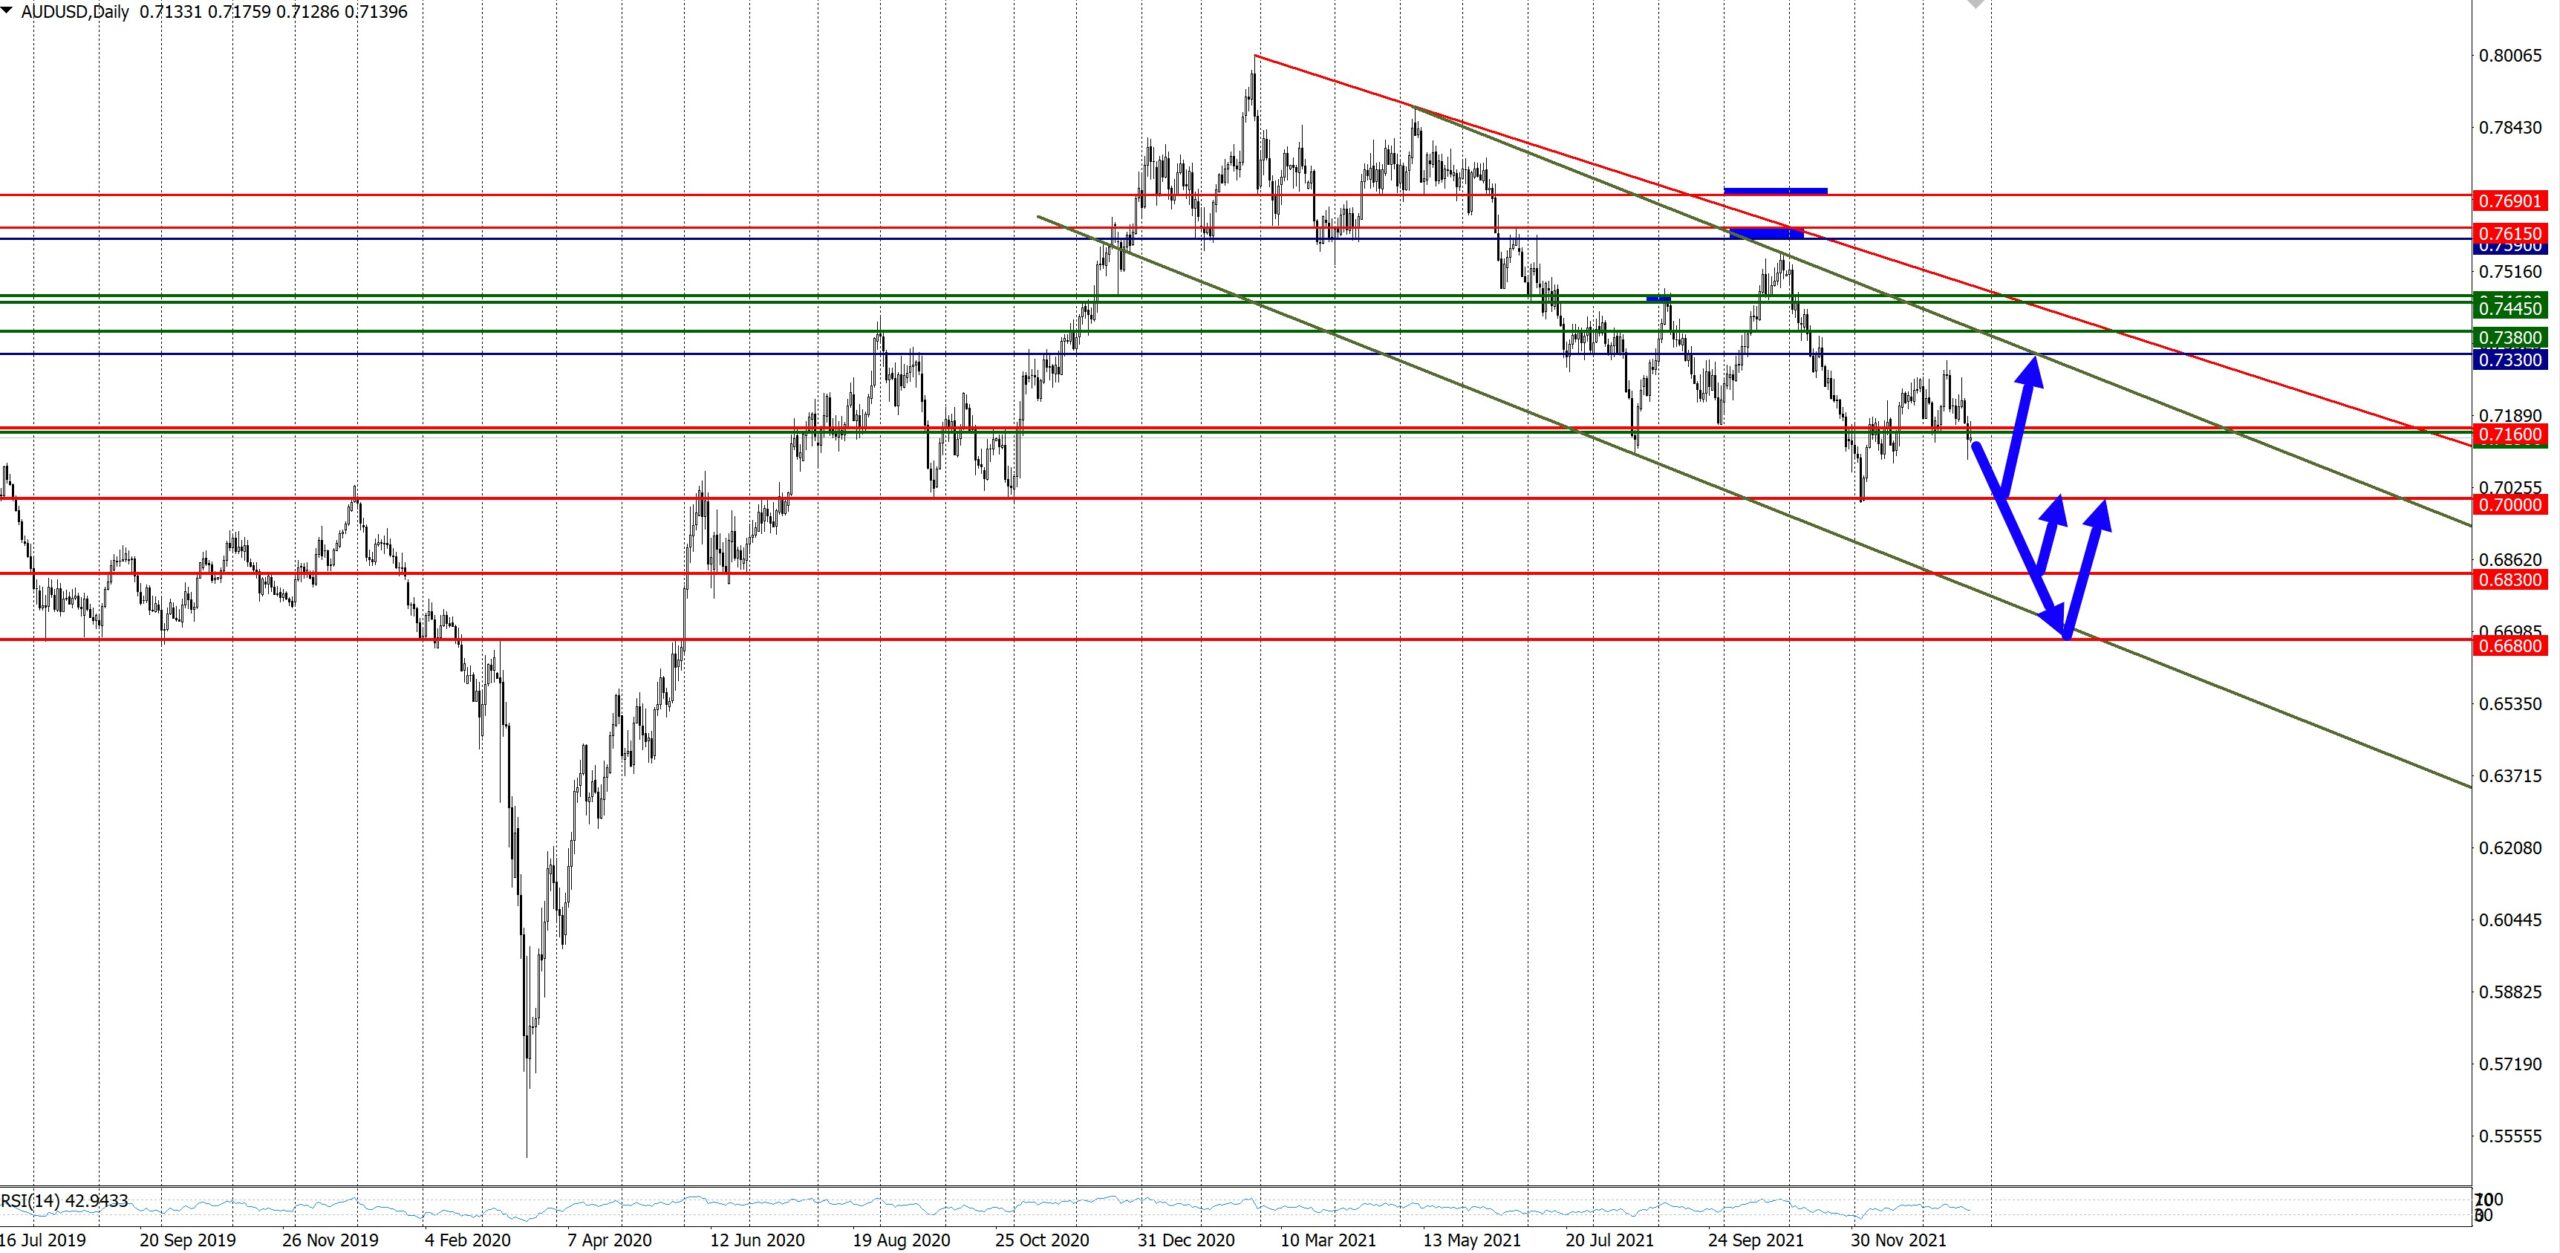Select the 0.76150 red price label
Viewport: 2560px width, 1253px height.
pos(2509,233)
